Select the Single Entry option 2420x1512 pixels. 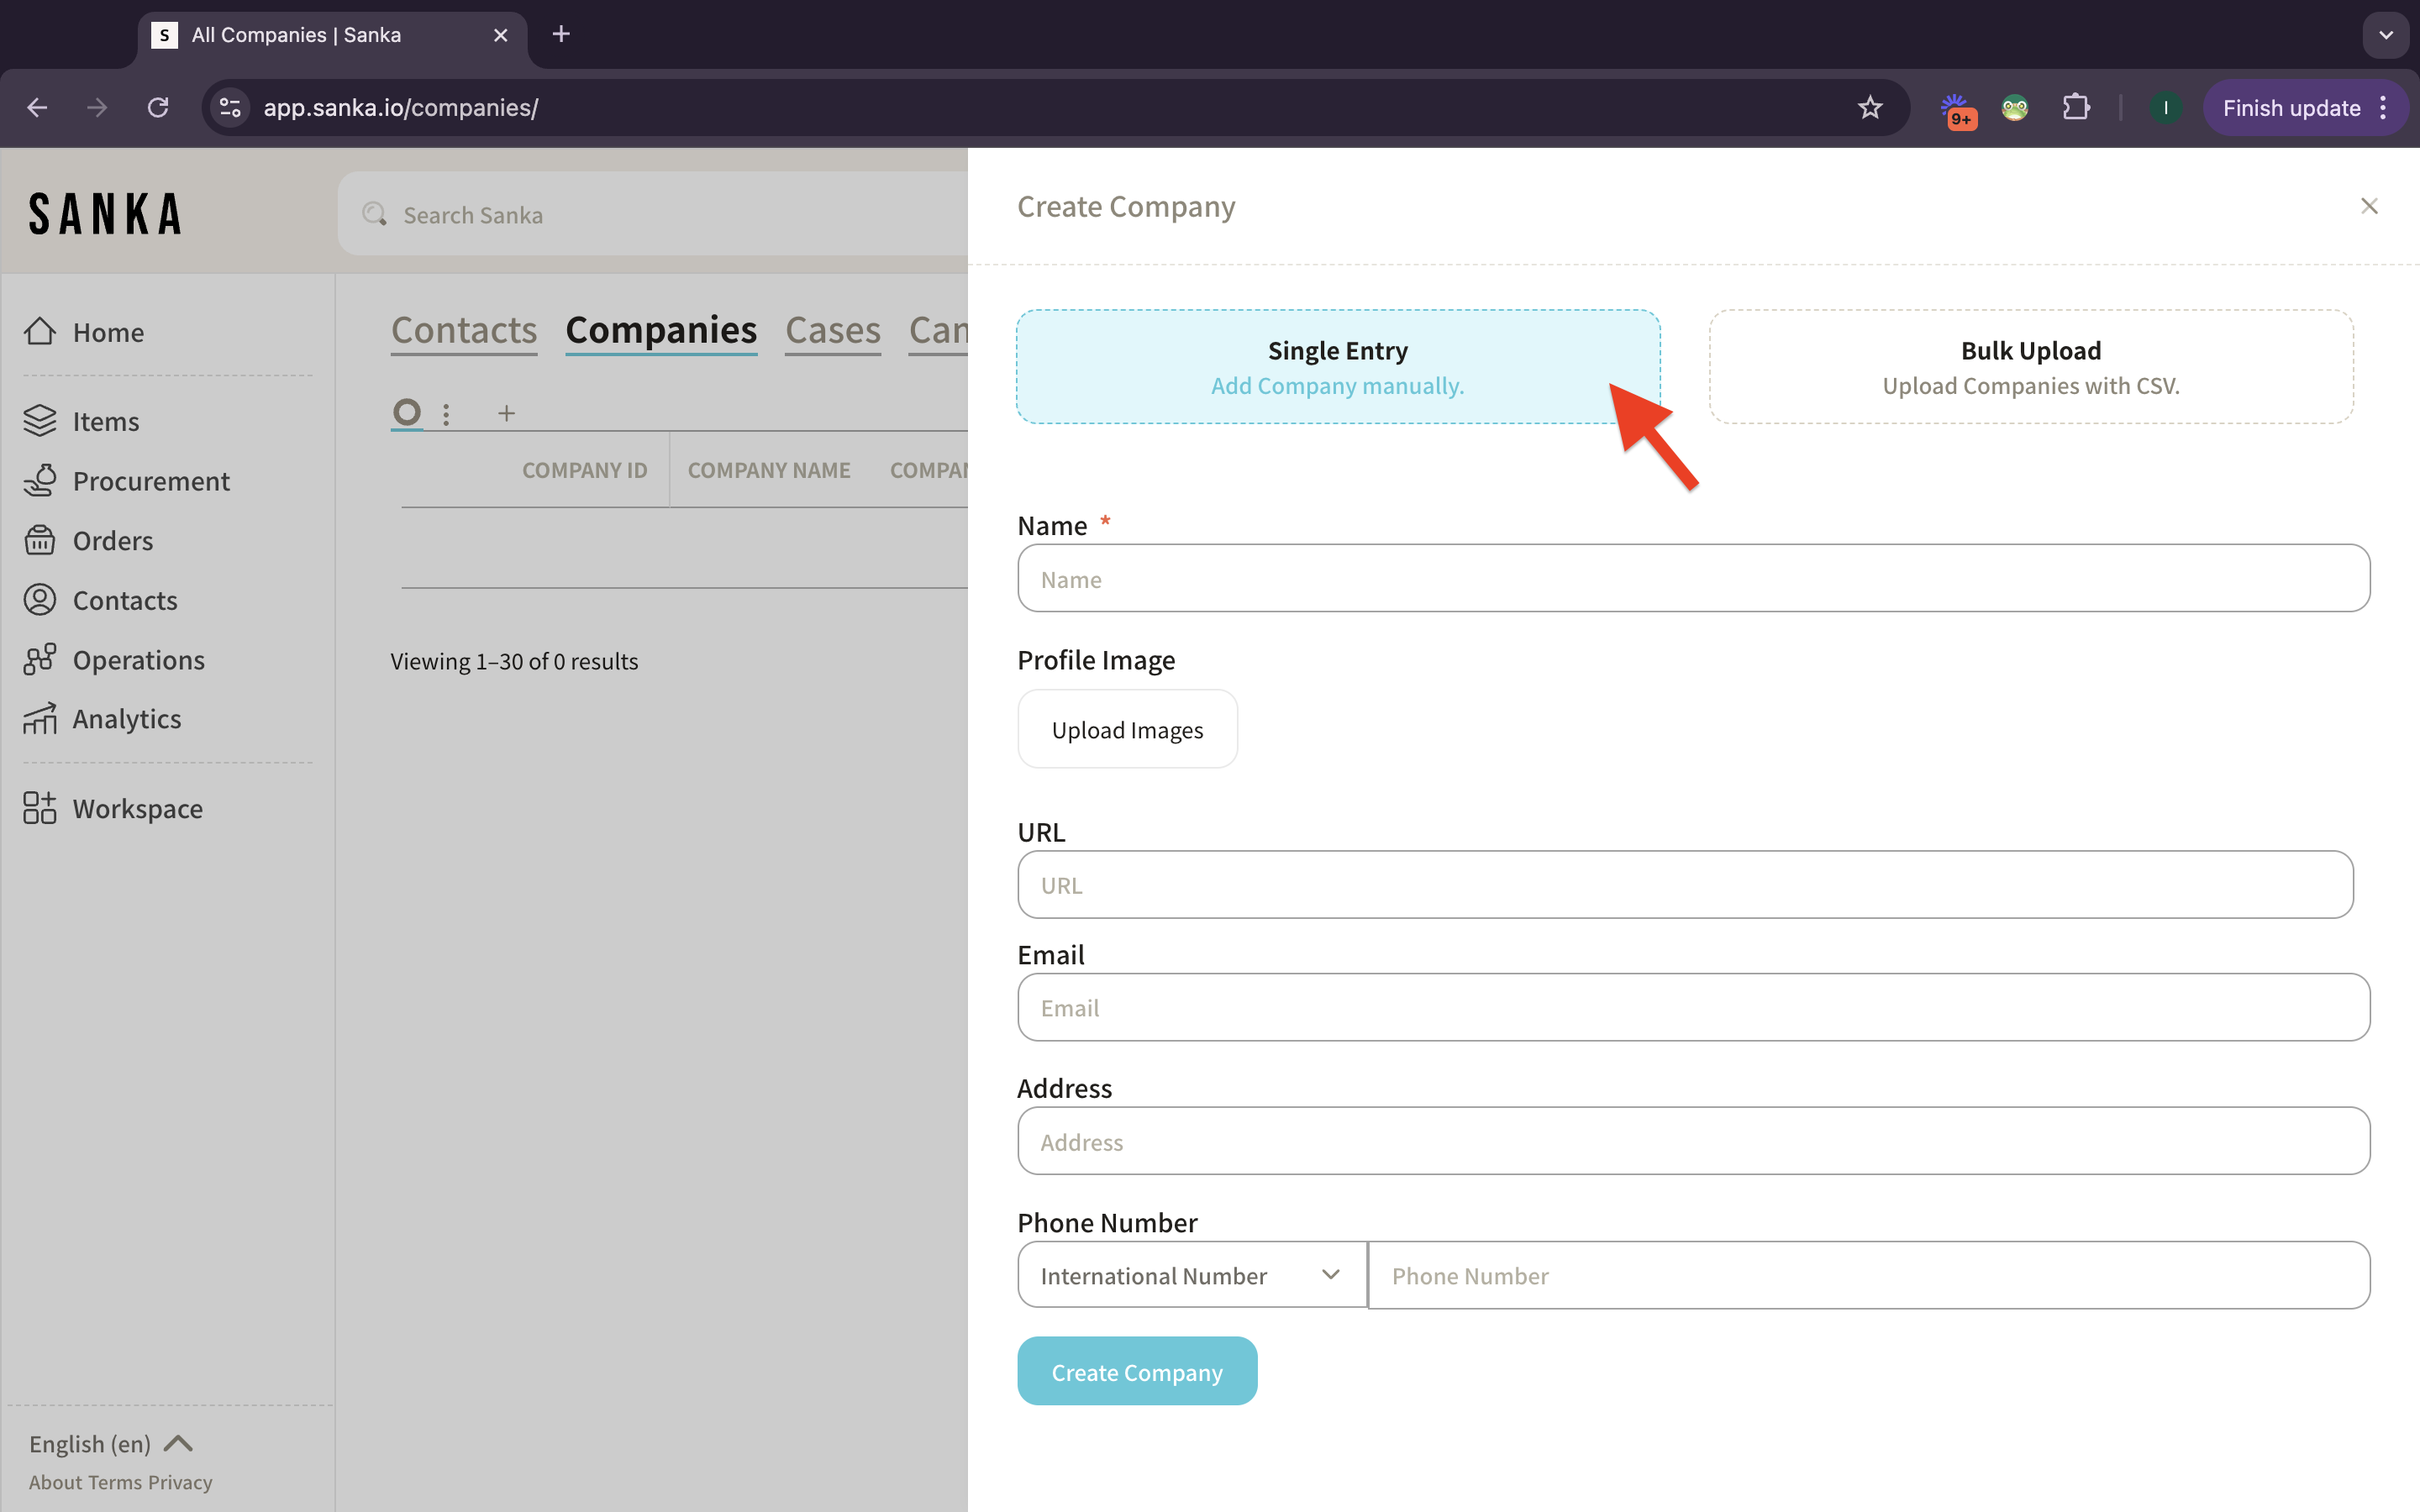1337,367
